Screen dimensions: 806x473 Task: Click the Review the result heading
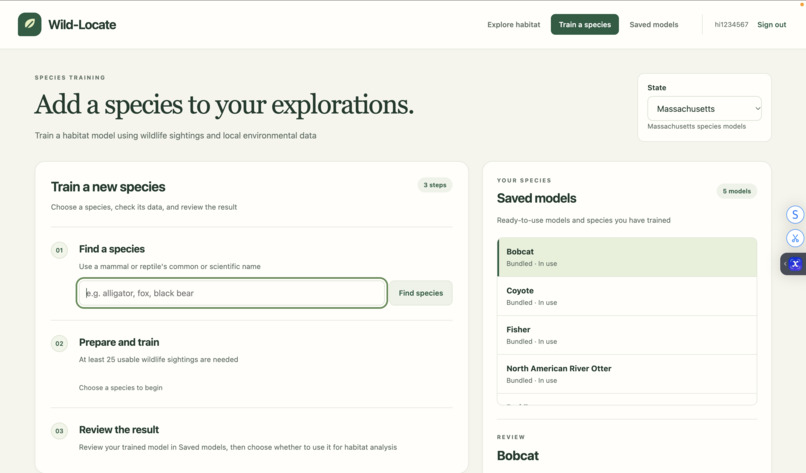(x=119, y=430)
